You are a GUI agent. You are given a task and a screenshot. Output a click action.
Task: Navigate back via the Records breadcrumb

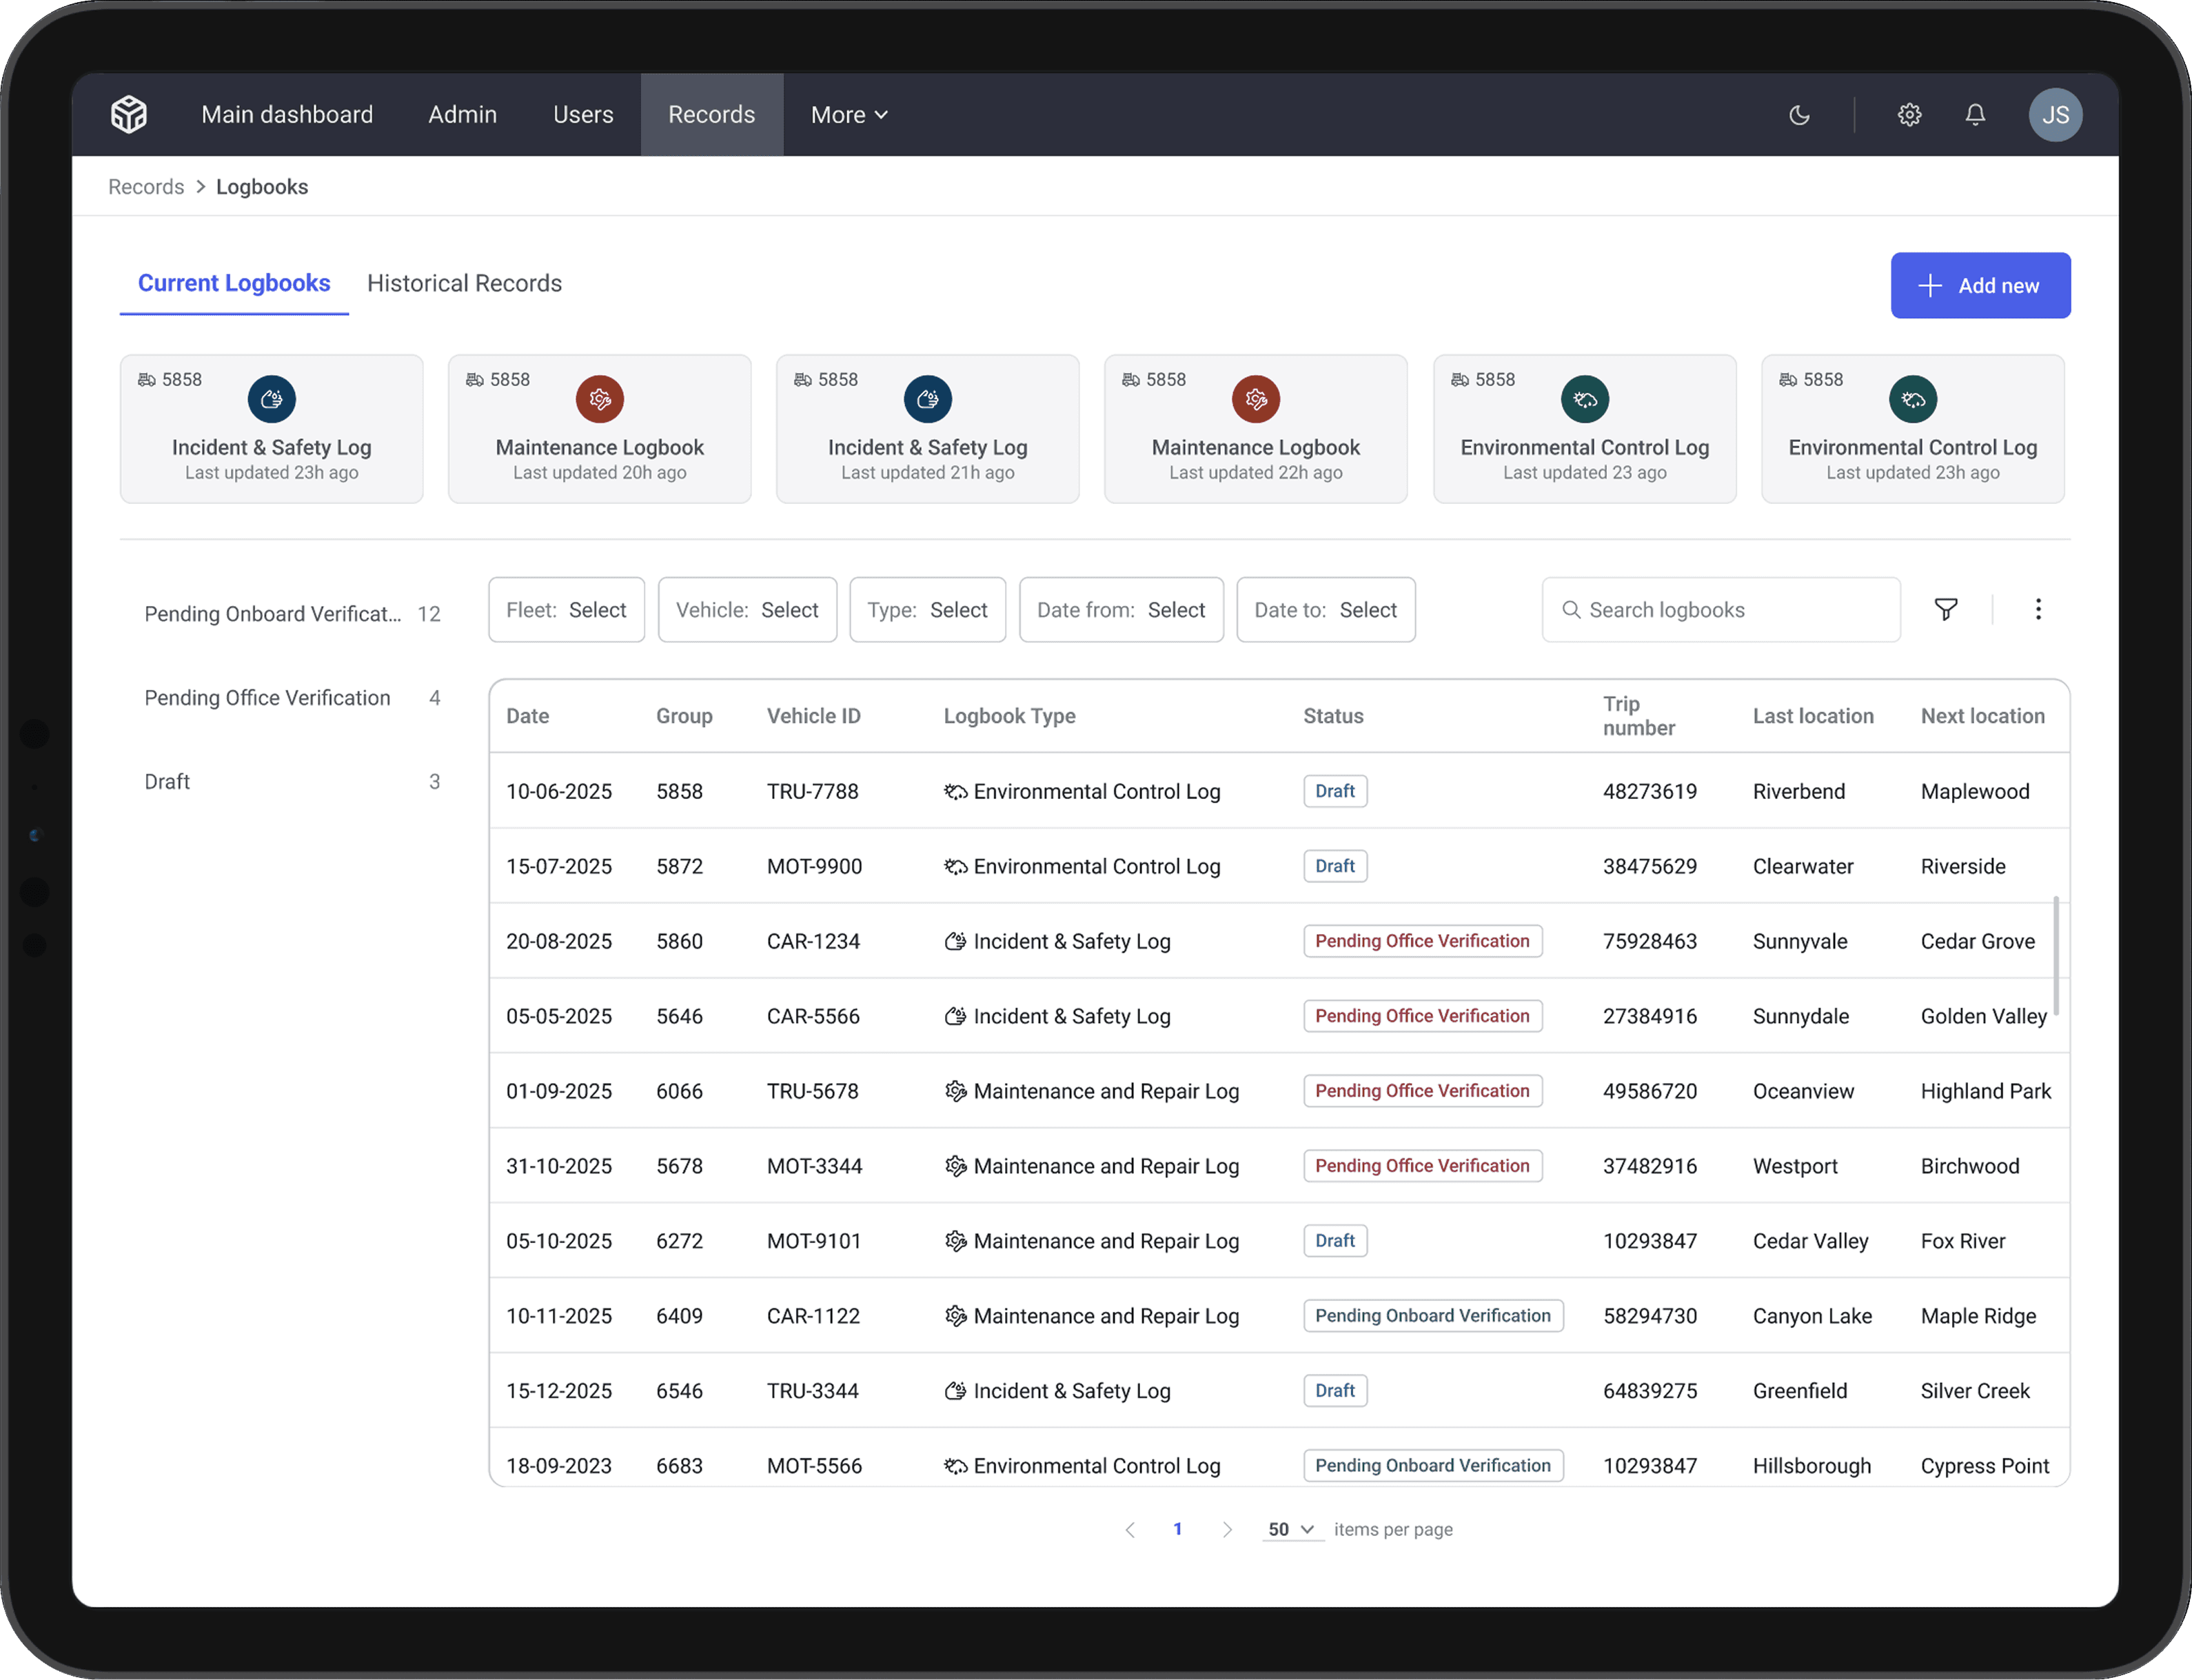pos(145,186)
